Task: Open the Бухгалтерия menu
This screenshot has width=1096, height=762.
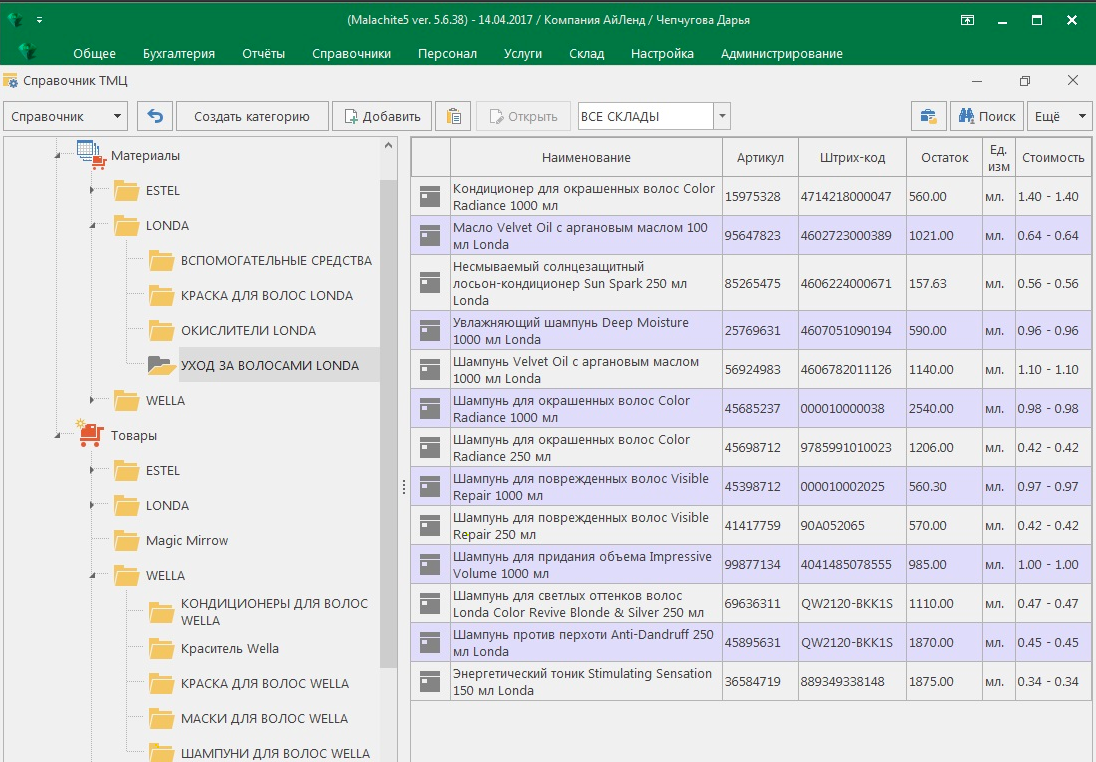Action: [x=178, y=54]
